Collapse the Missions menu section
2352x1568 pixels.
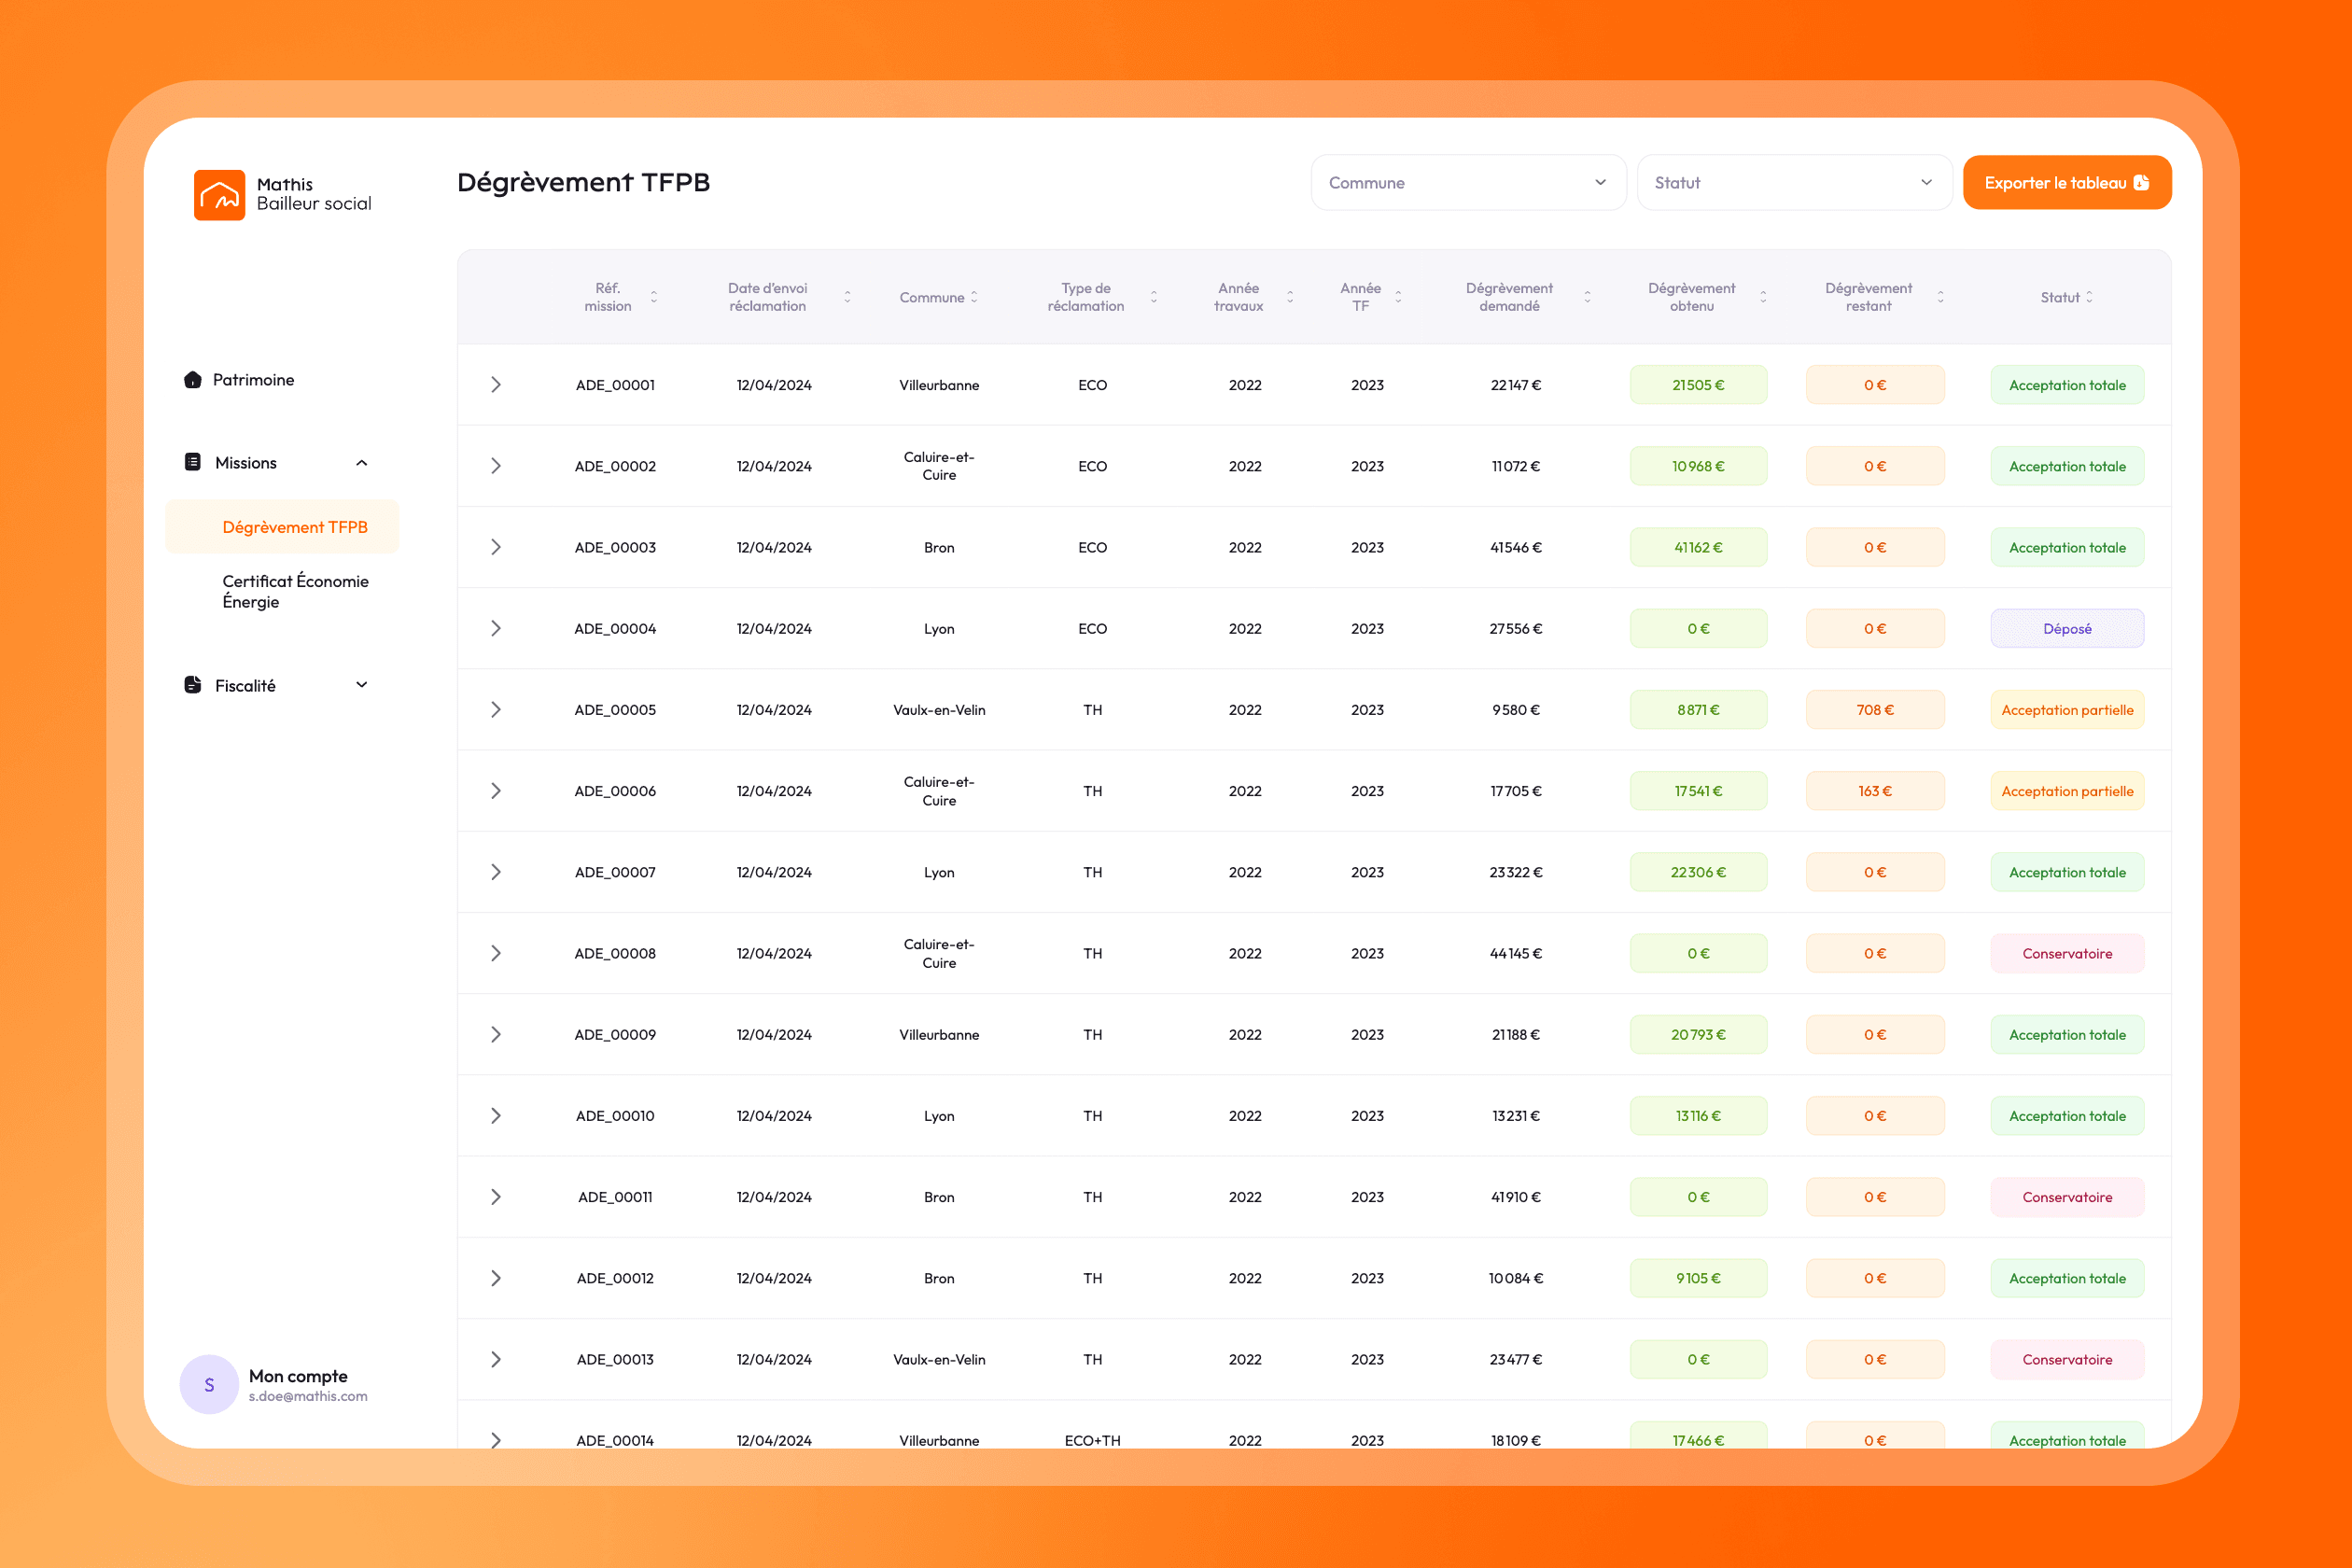(362, 463)
